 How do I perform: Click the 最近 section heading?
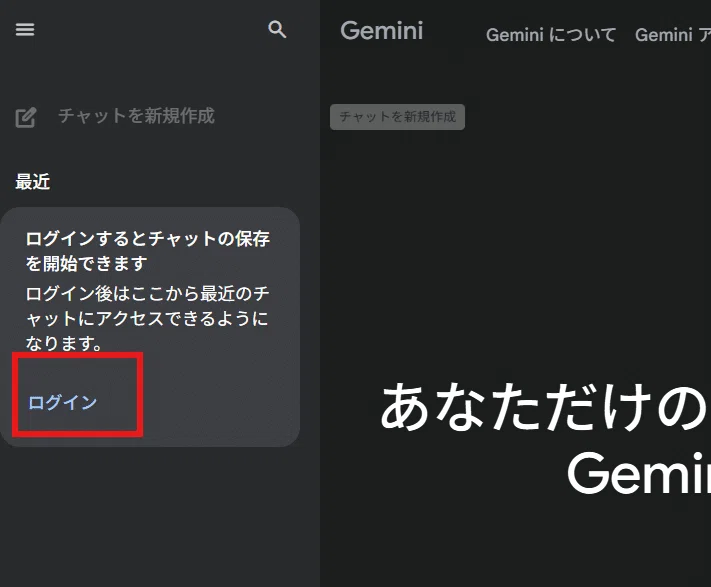click(33, 182)
